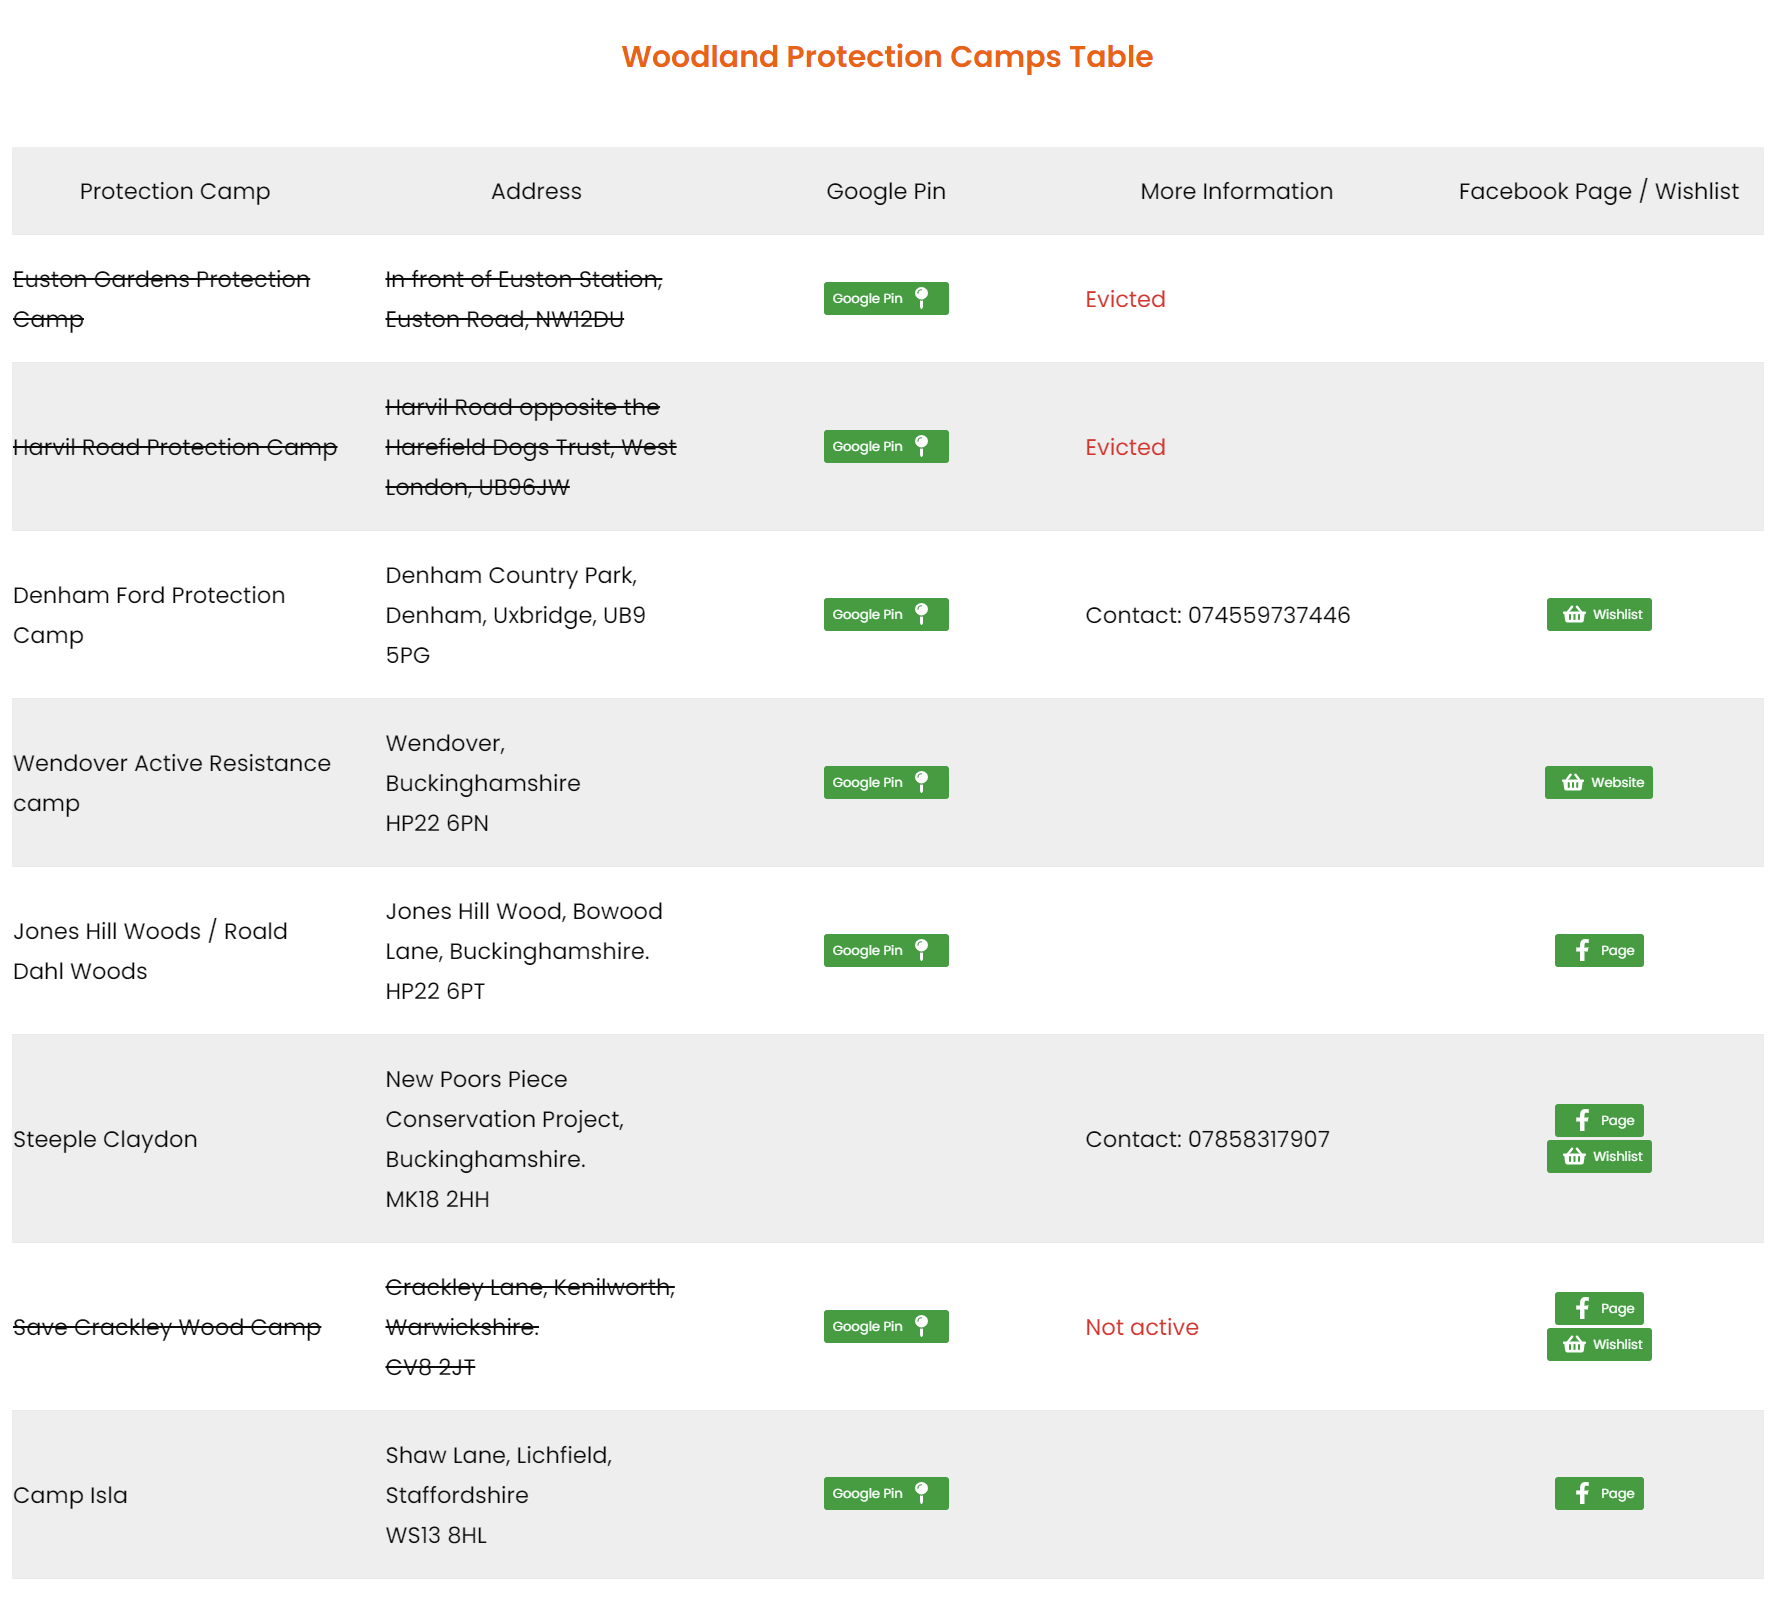Click map pin icon in Wendover row
Screen dimensions: 1780x1600
922,782
